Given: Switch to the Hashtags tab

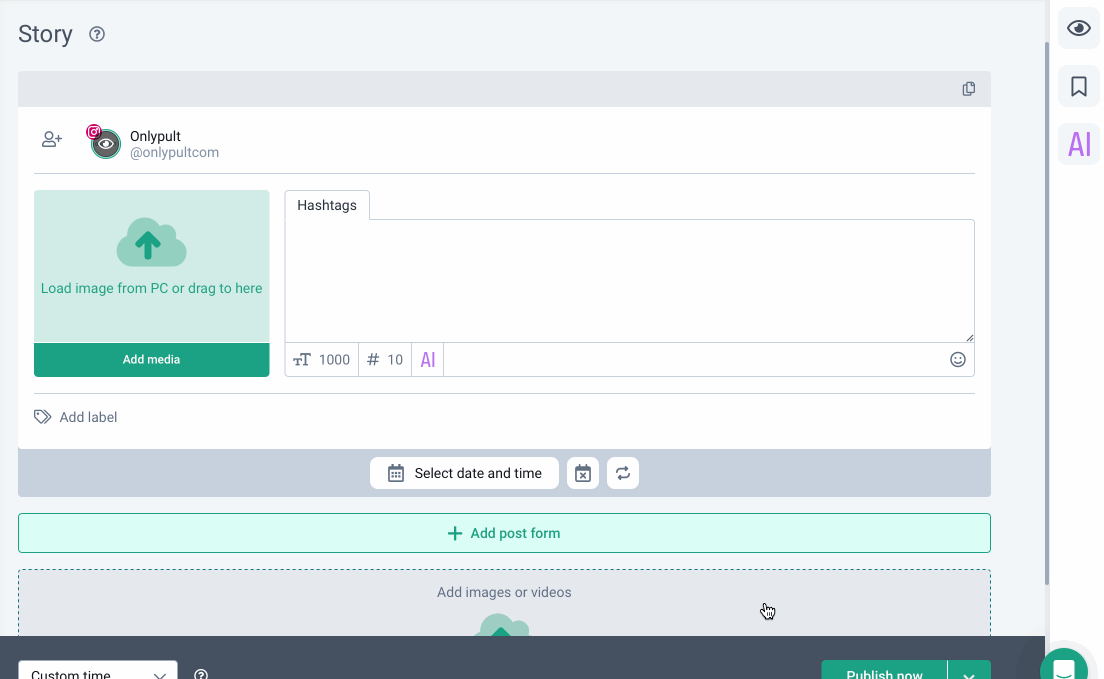Looking at the screenshot, I should coord(327,205).
